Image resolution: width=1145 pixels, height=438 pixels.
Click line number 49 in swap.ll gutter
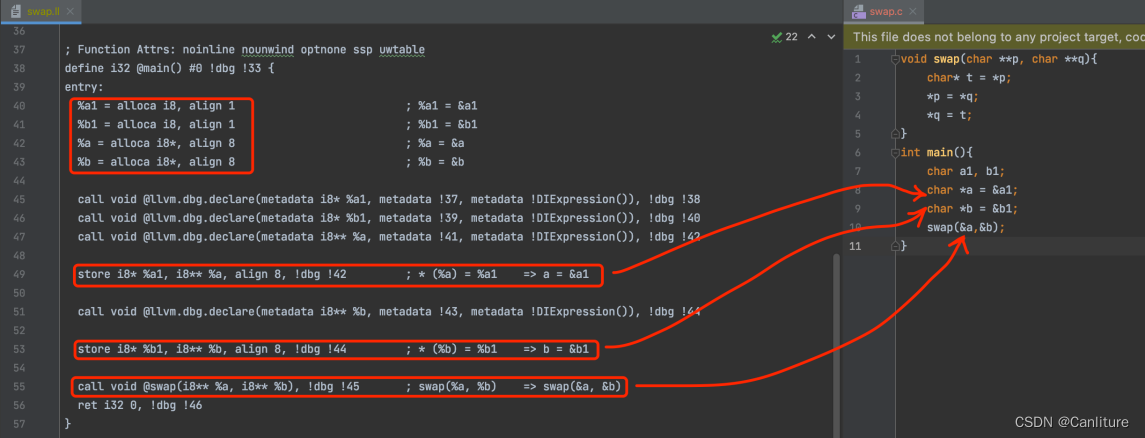pyautogui.click(x=20, y=274)
